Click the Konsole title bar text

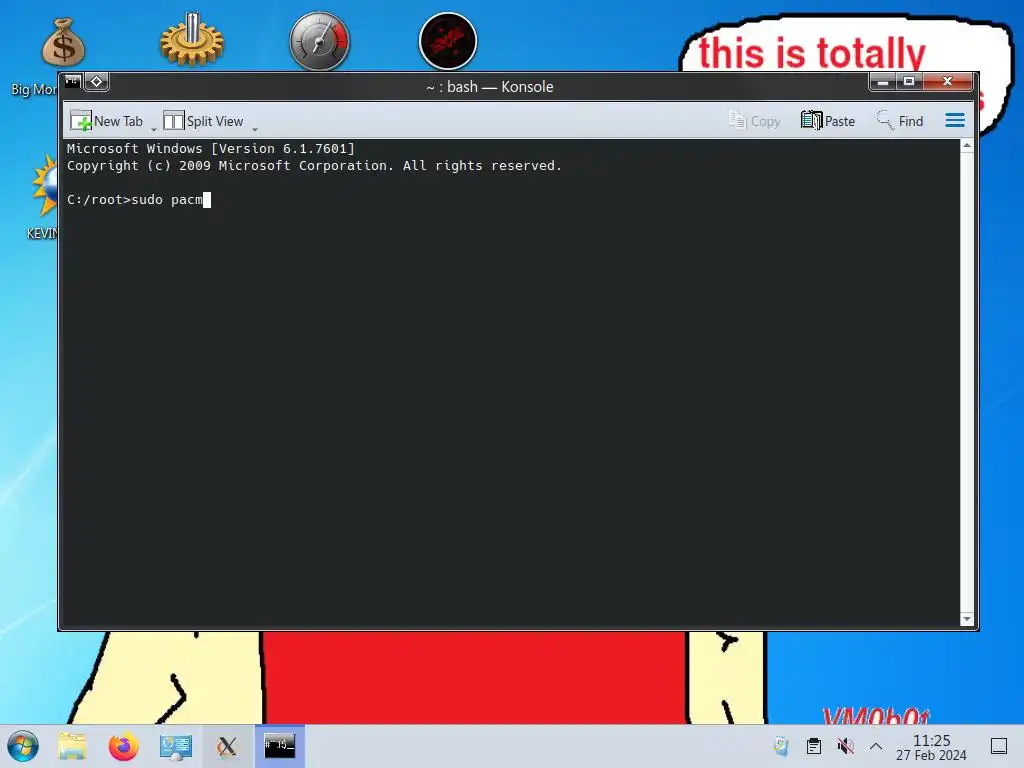(489, 87)
